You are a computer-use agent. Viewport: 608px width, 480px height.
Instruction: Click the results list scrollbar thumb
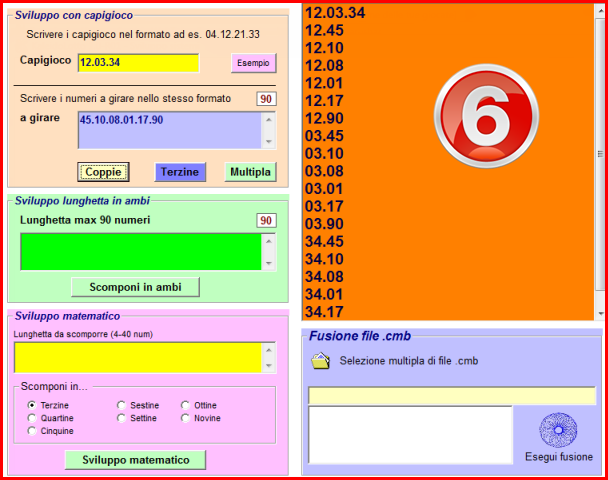601,154
